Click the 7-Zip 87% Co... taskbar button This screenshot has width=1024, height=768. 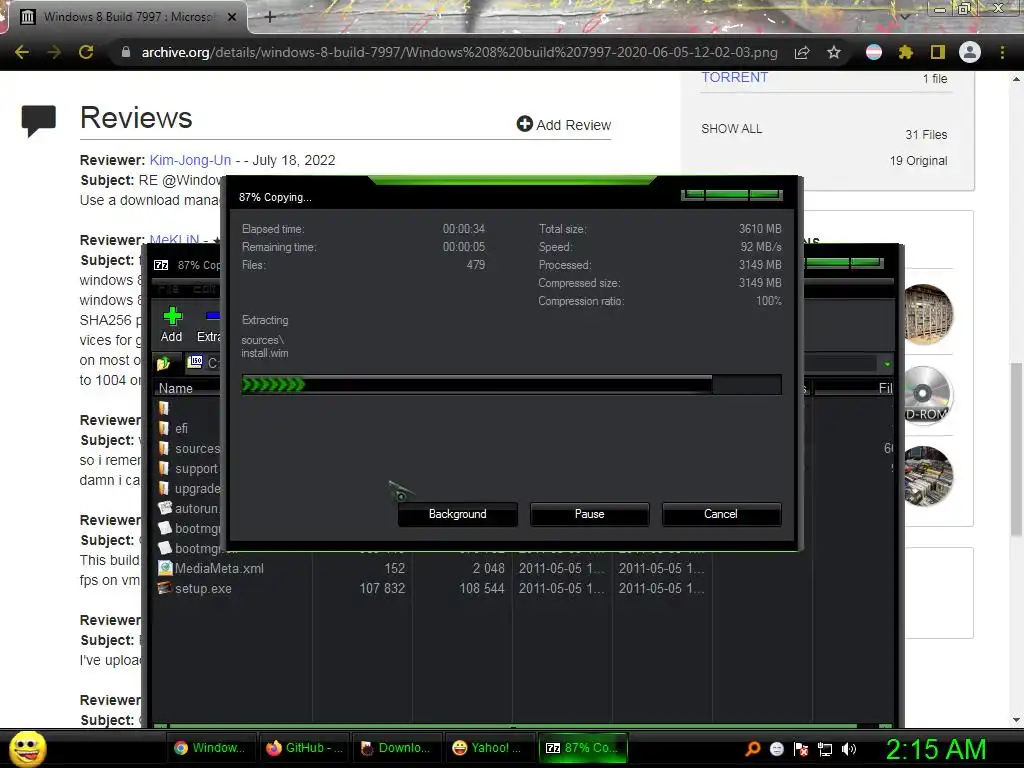pyautogui.click(x=583, y=748)
